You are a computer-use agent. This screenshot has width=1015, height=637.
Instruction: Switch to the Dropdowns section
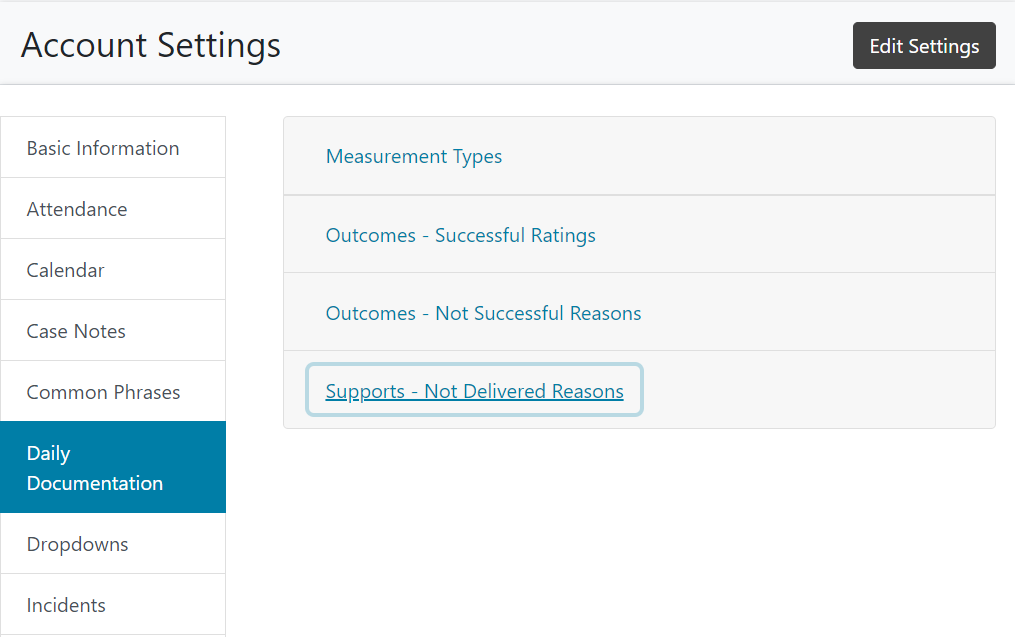click(x=113, y=543)
